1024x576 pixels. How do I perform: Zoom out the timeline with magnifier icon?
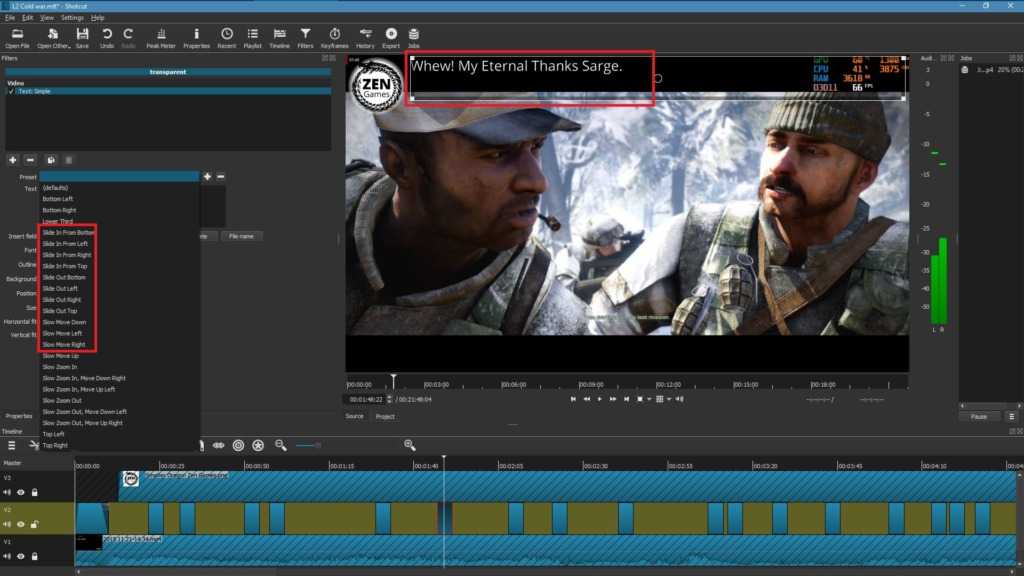[x=281, y=445]
